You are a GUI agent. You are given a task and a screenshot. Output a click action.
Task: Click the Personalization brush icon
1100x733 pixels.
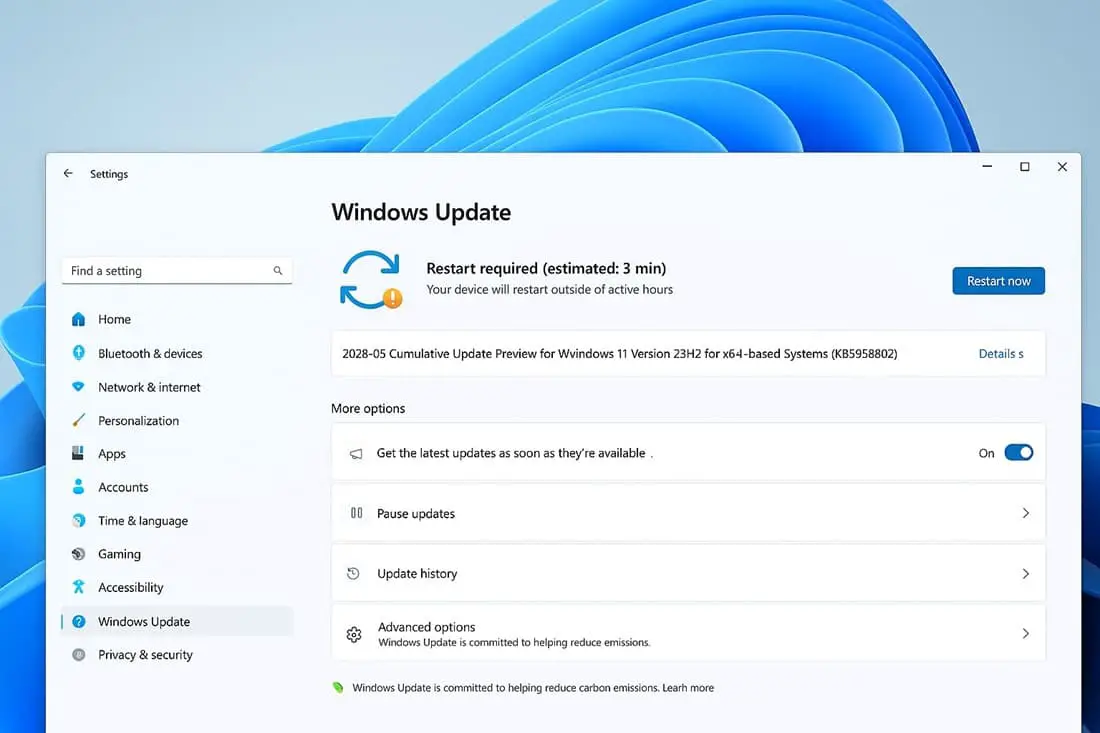pos(79,420)
